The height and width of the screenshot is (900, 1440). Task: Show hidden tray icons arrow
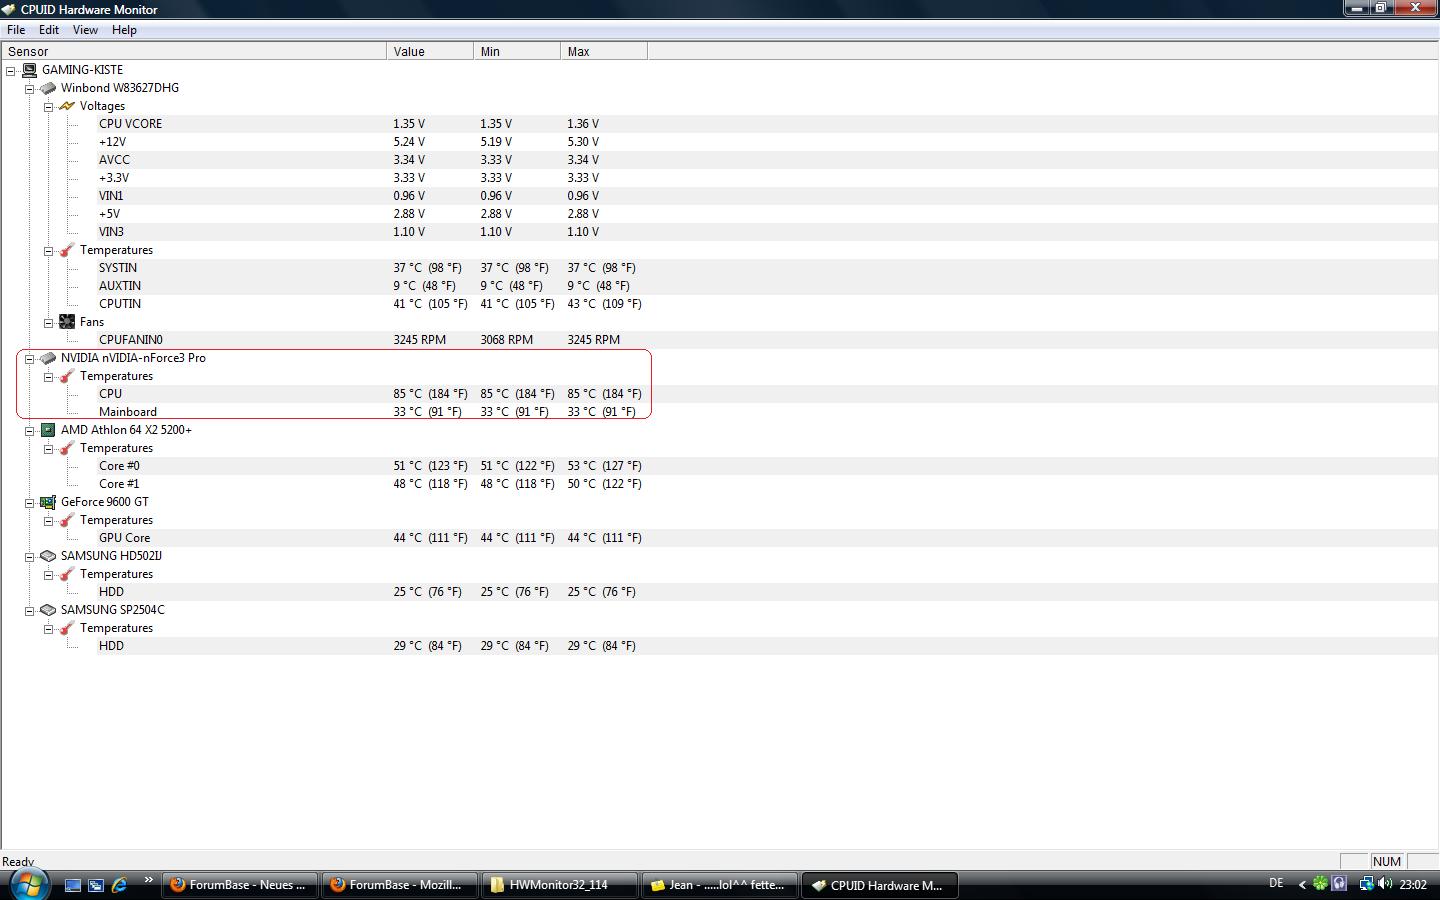[x=1302, y=884]
